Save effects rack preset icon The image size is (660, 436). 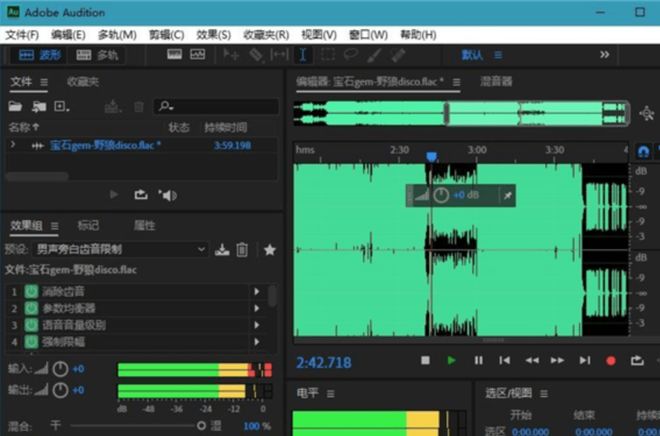tap(222, 250)
